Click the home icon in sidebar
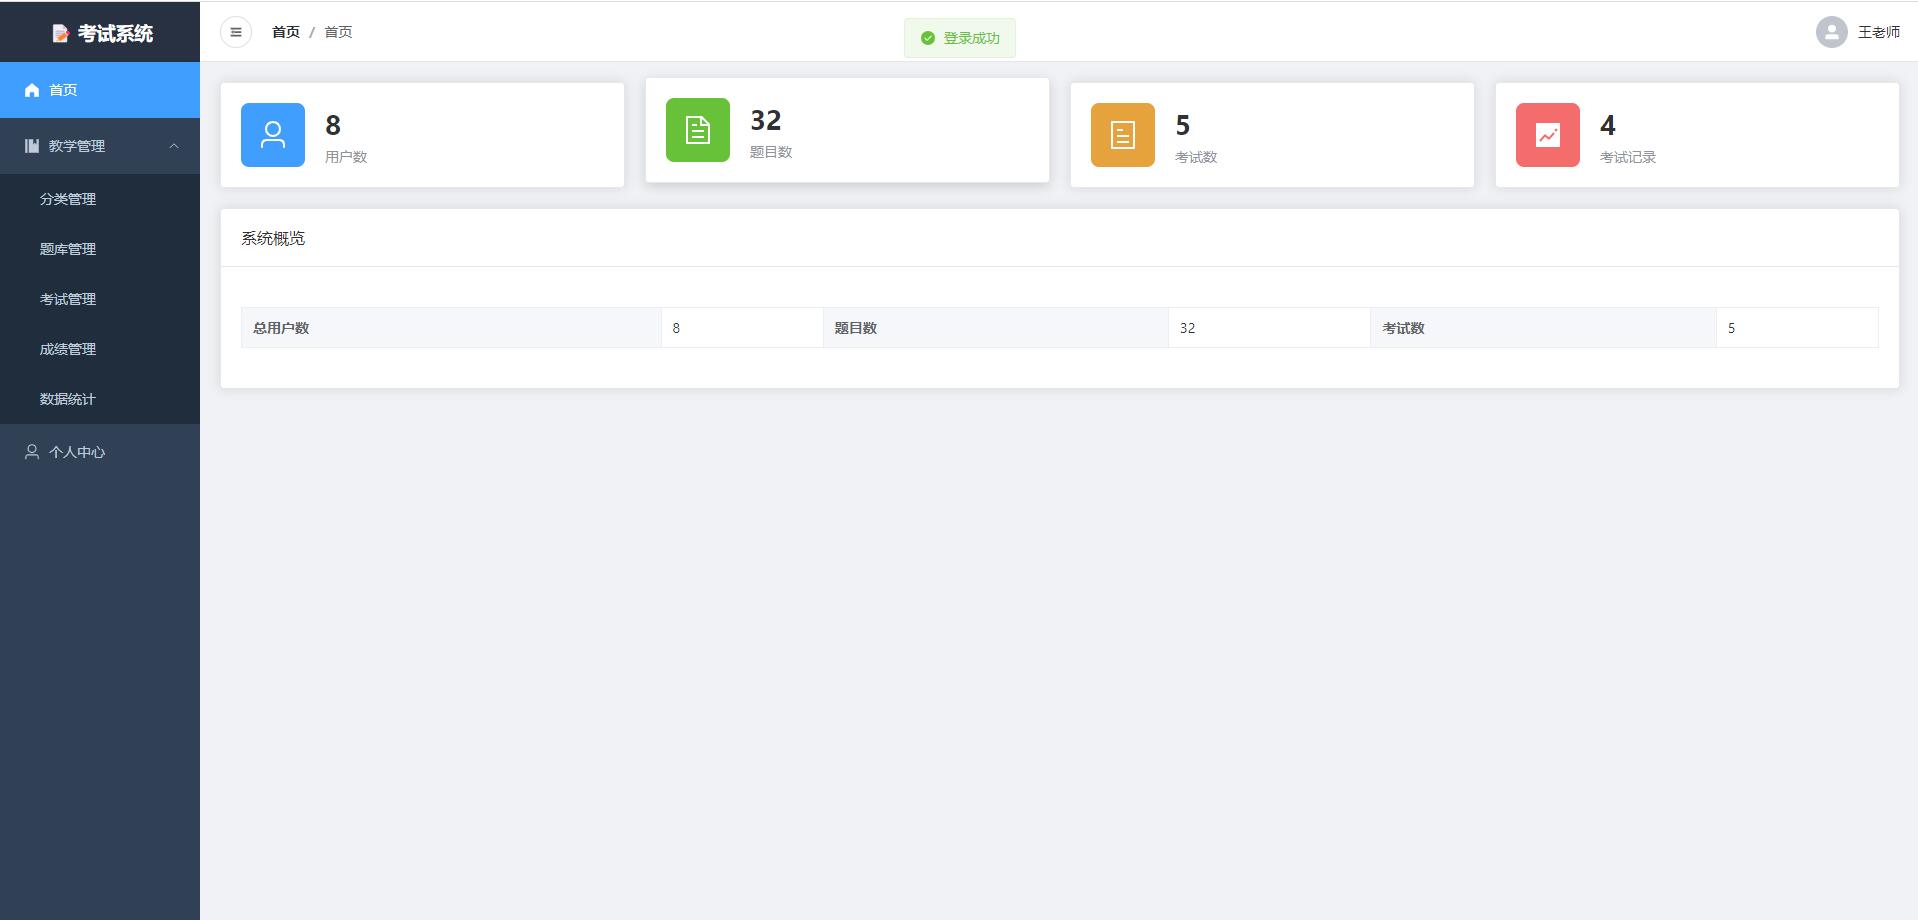The image size is (1918, 920). coord(32,90)
